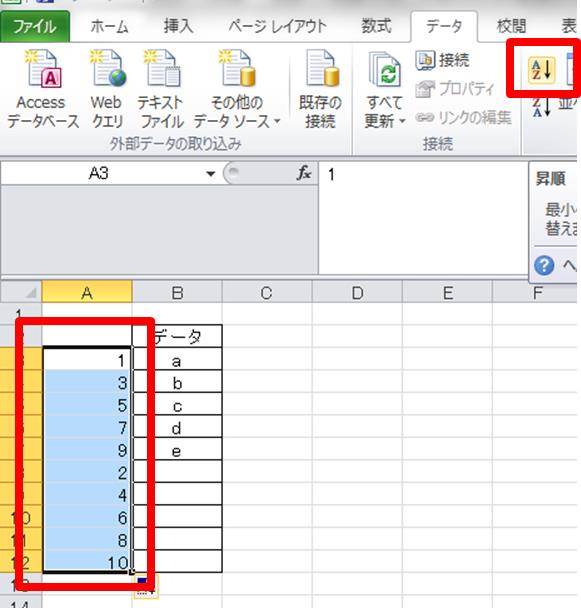
Task: Switch to the 数式 tab
Action: (376, 26)
